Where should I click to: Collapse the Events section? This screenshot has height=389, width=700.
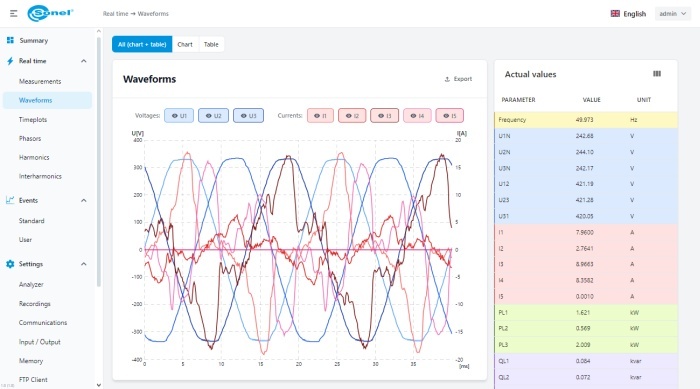(83, 201)
